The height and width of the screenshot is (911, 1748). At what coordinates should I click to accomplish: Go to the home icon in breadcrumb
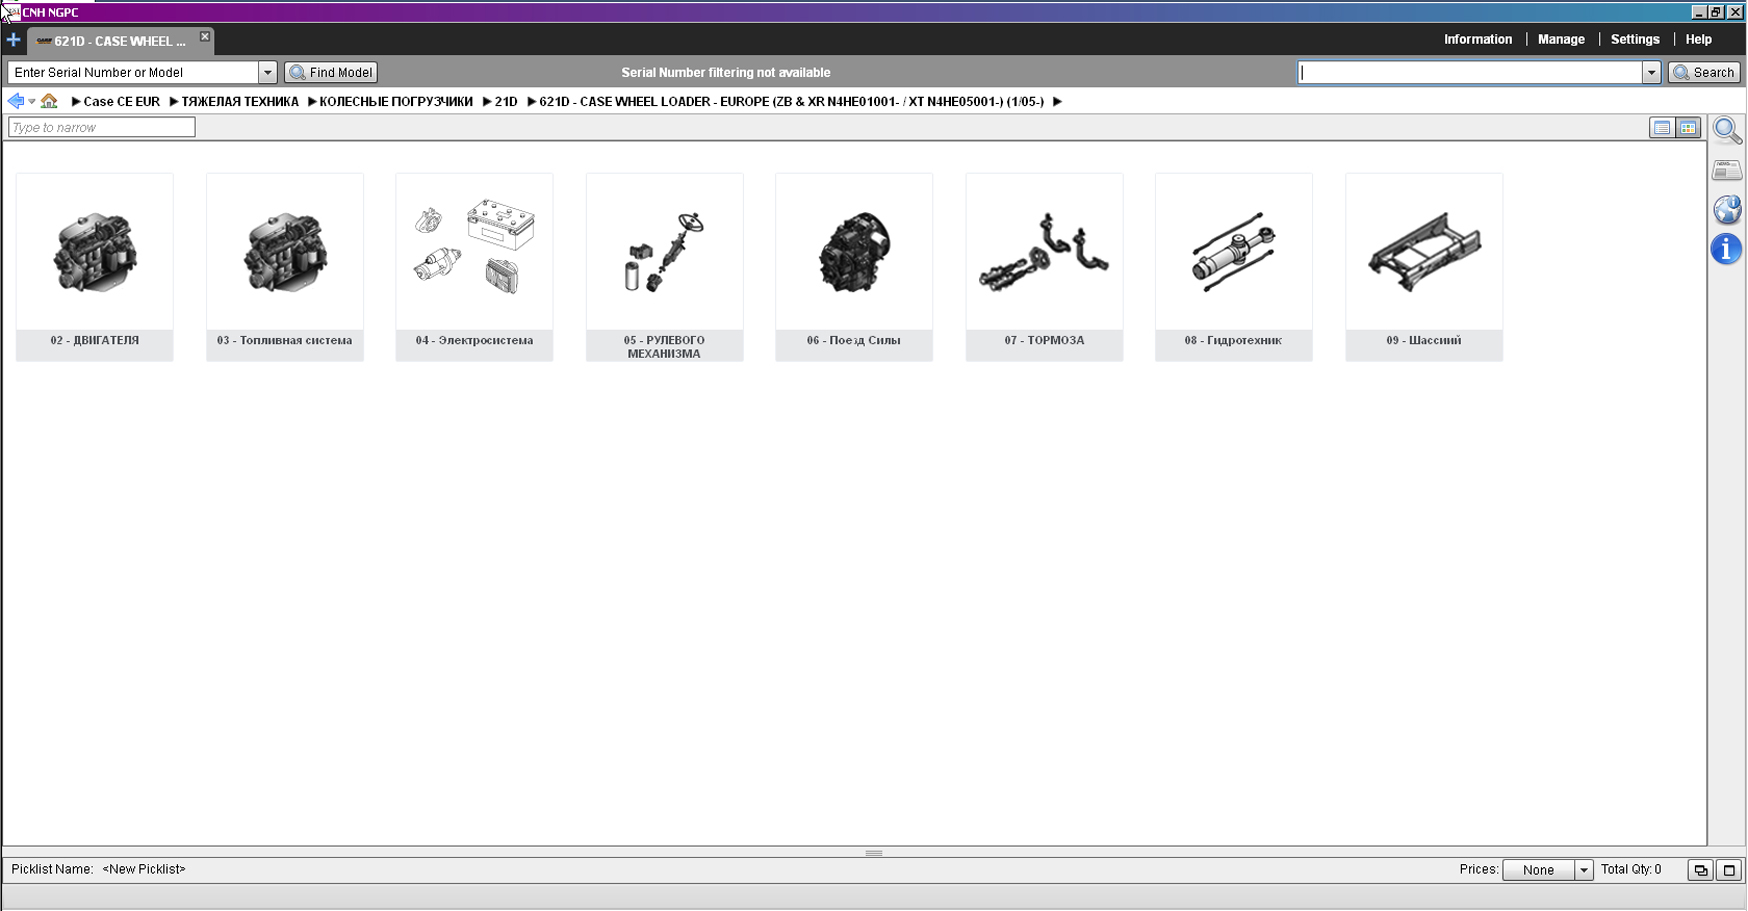click(x=49, y=101)
